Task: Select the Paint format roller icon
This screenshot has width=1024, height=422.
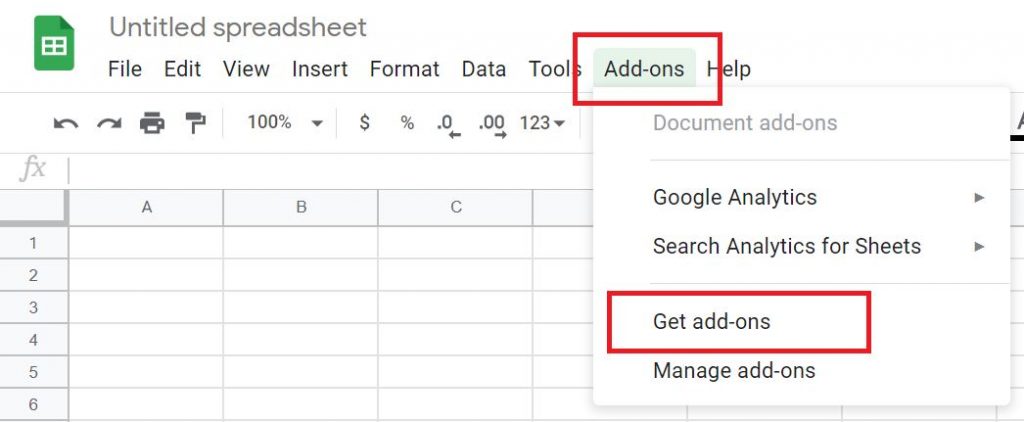Action: coord(195,123)
